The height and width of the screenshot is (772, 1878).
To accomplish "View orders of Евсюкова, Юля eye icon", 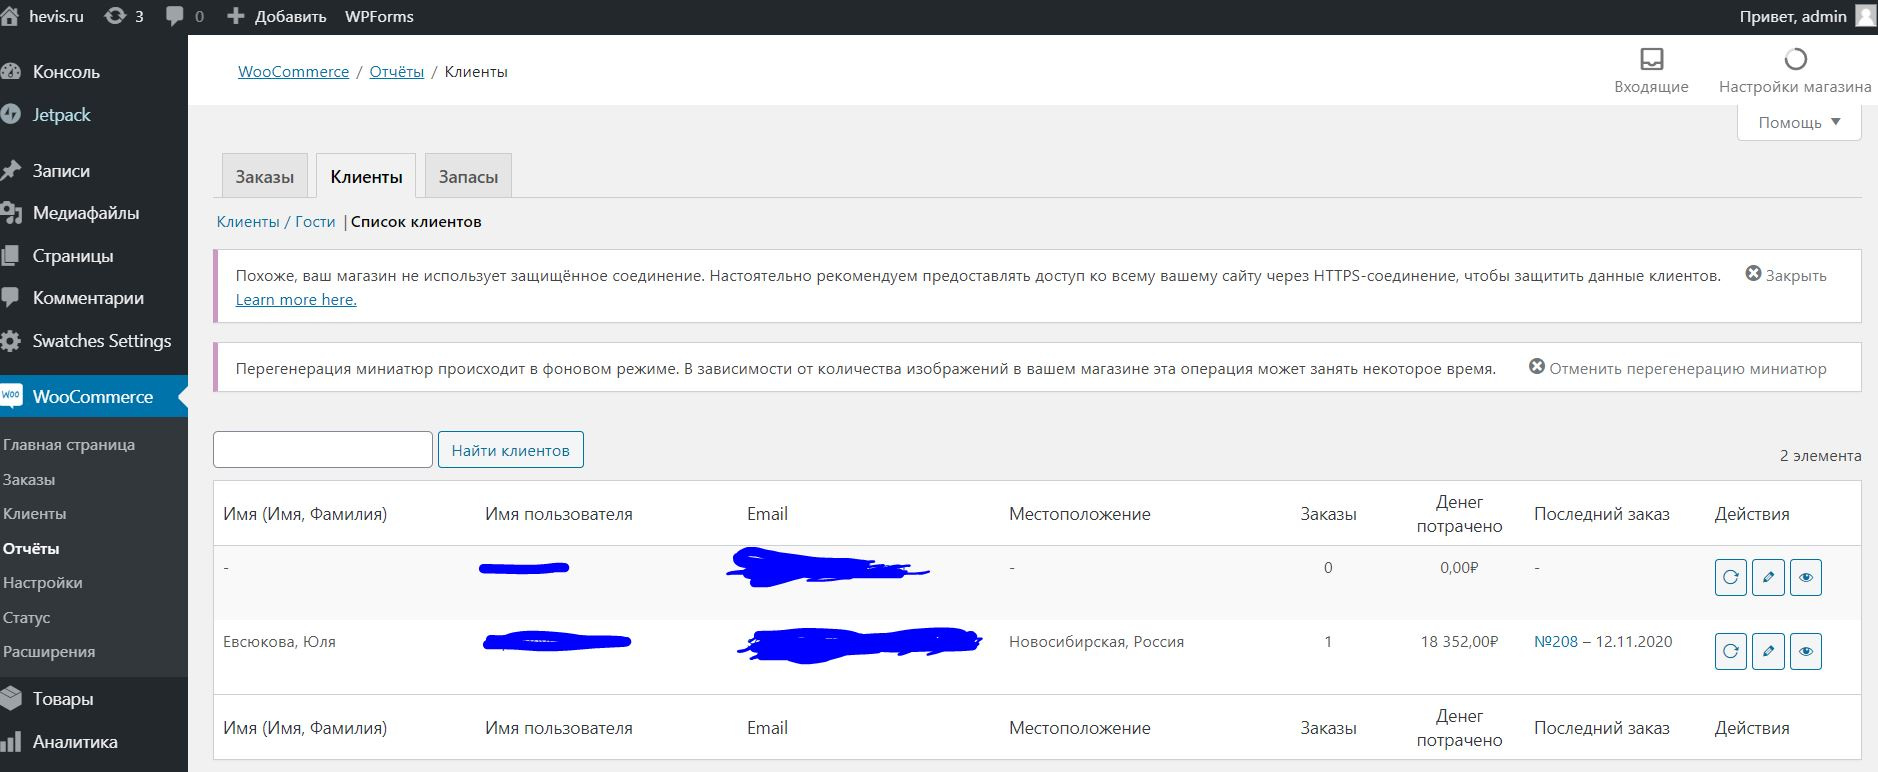I will click(1805, 651).
